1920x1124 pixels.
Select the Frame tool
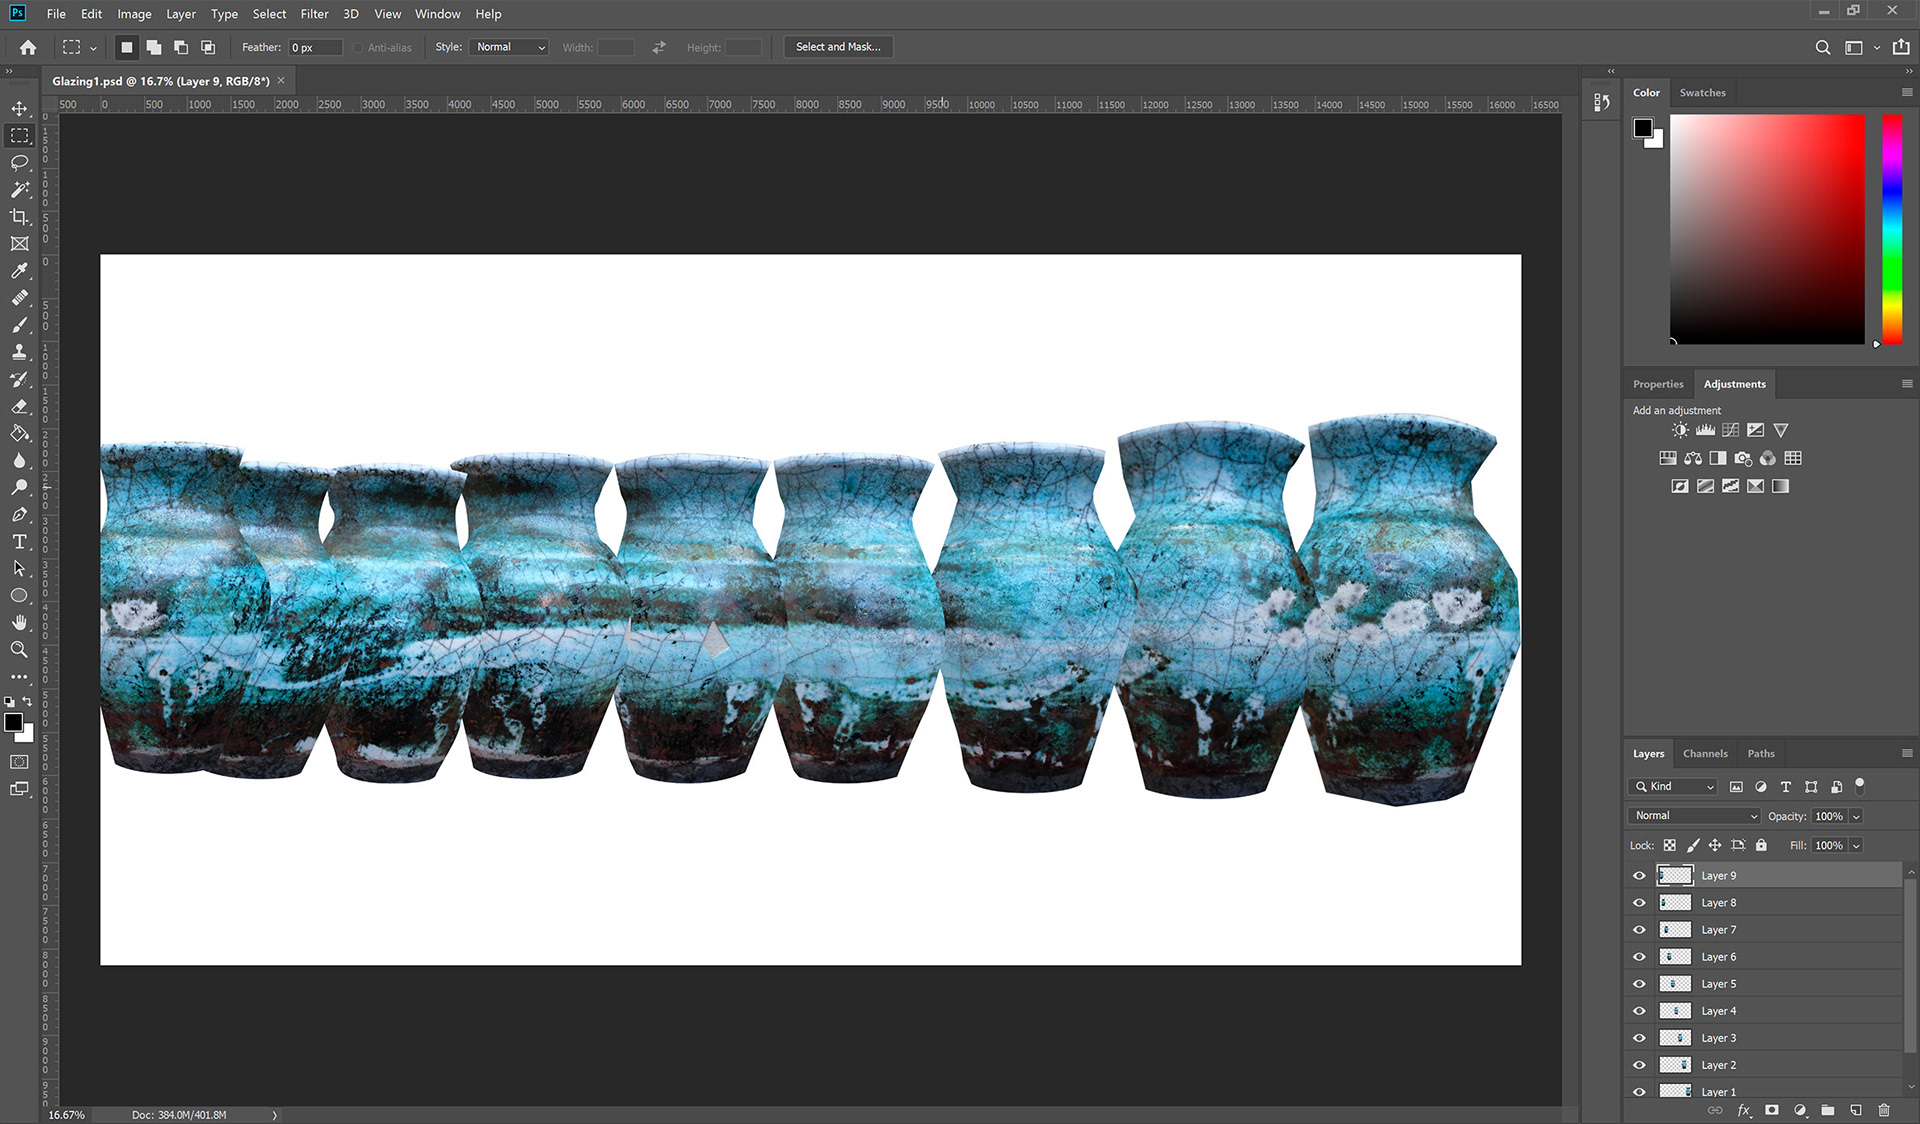point(19,243)
